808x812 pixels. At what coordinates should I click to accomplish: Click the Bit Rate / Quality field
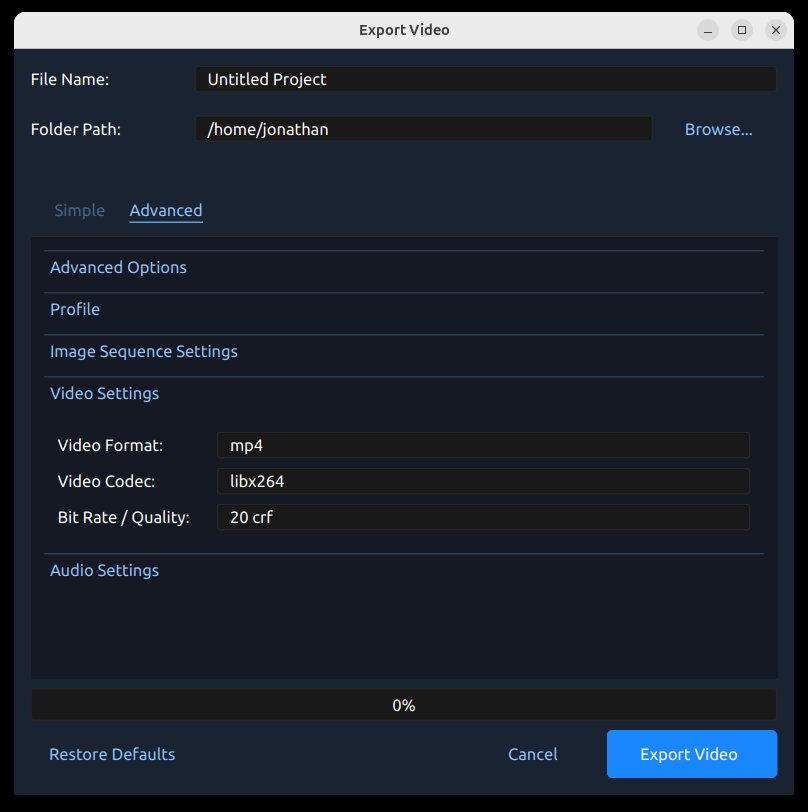(483, 517)
